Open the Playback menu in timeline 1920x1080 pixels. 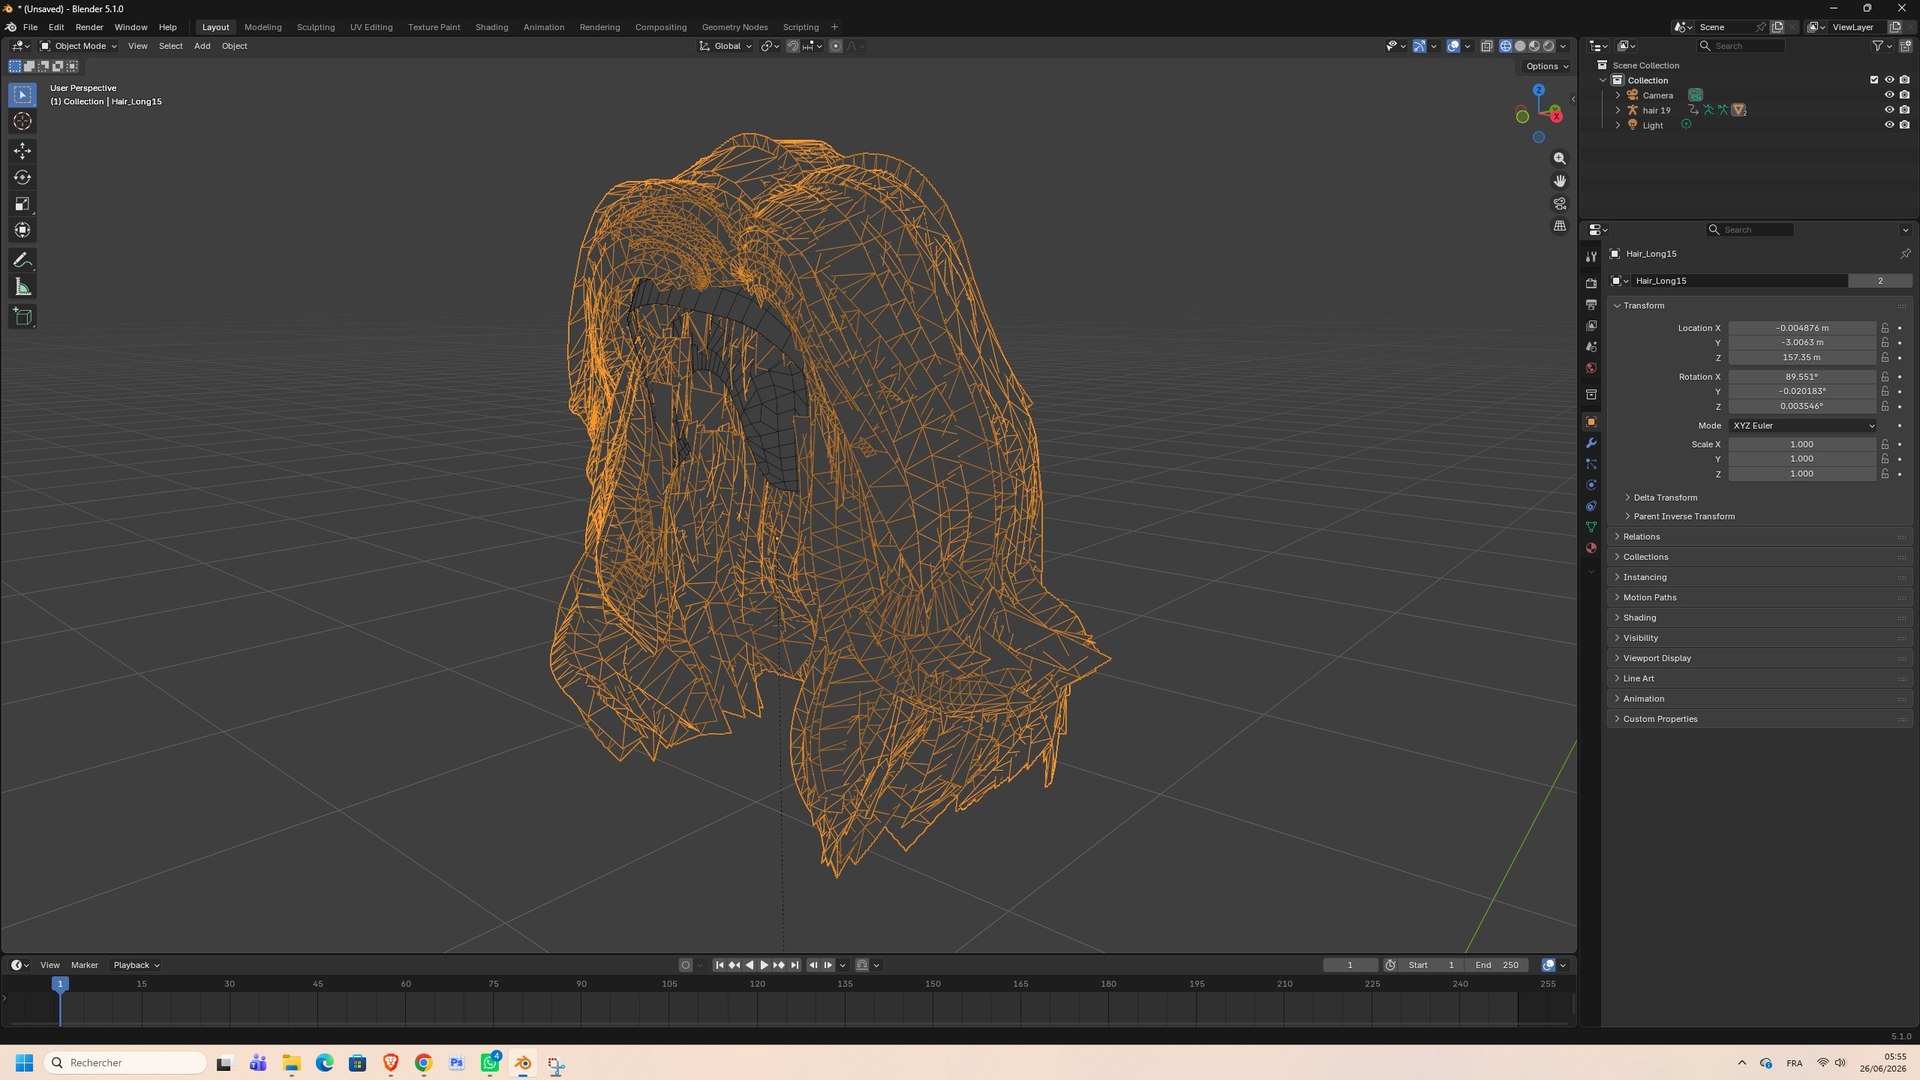(136, 965)
